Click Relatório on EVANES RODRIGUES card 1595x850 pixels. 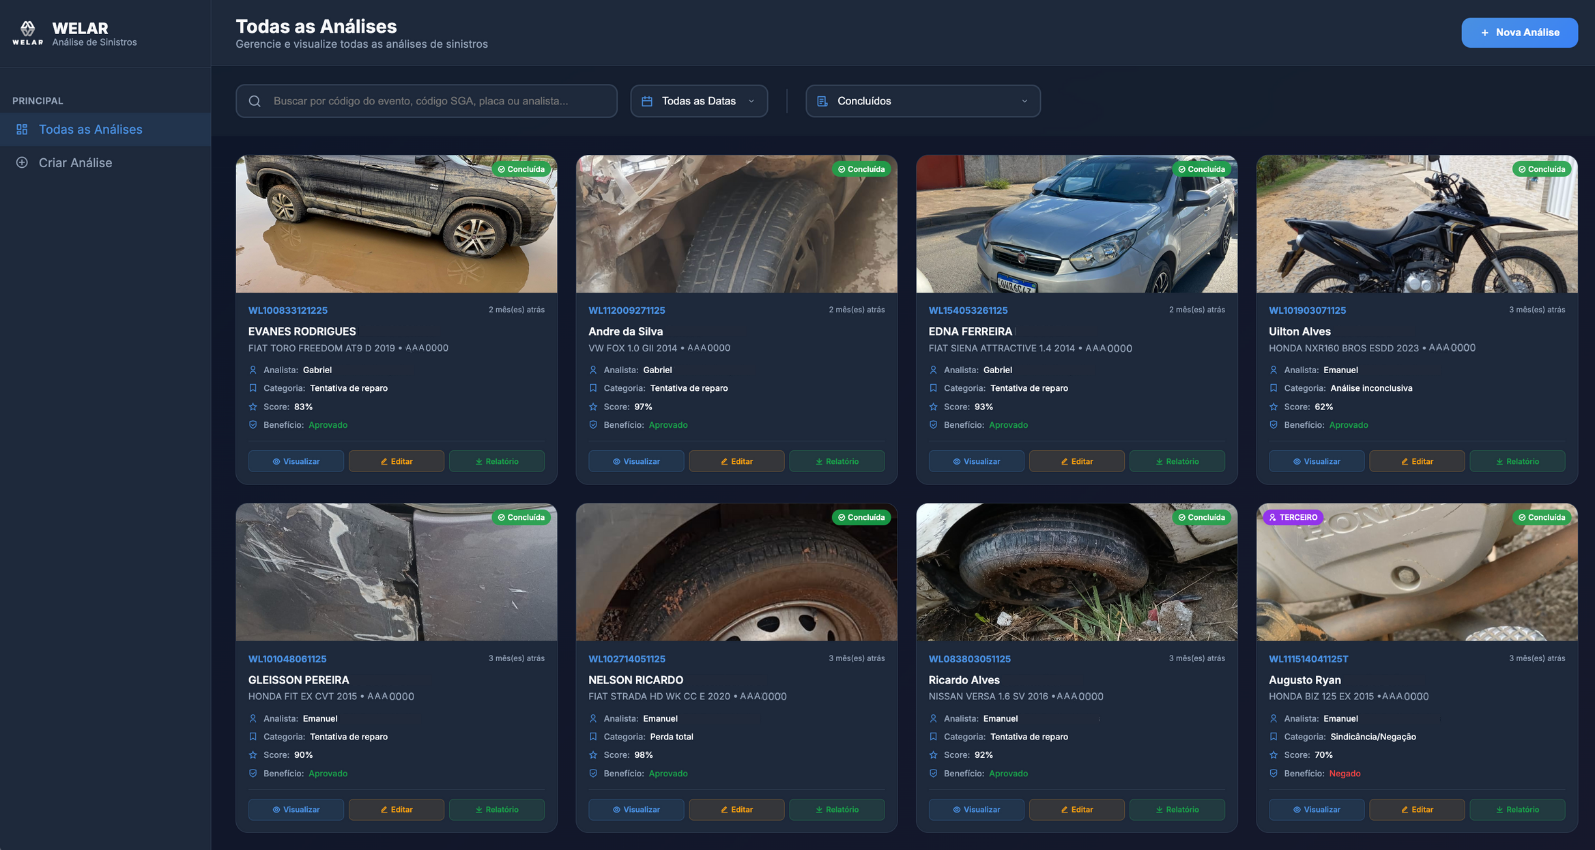coord(497,461)
